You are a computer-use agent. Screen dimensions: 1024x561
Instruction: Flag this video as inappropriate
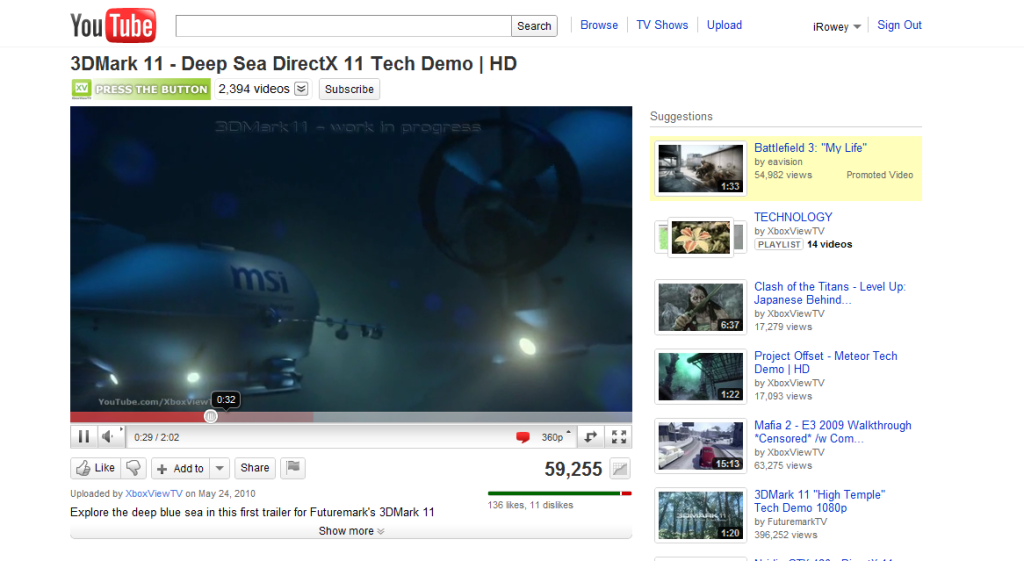[x=293, y=467]
